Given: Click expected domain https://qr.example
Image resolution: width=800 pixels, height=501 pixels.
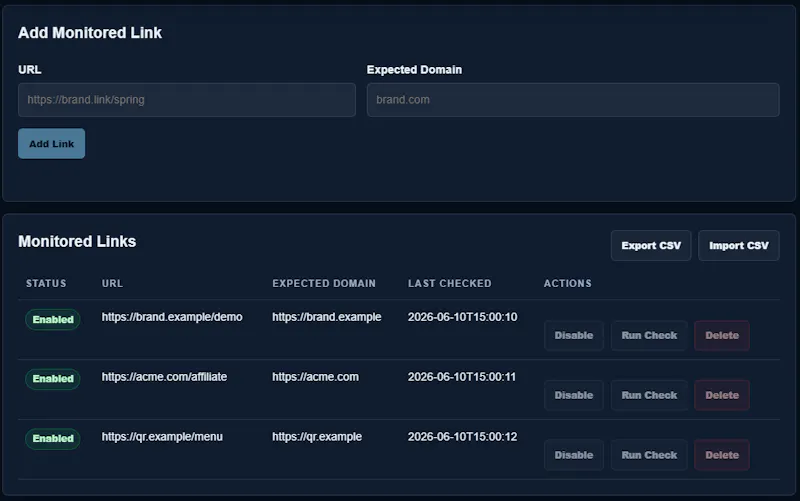Looking at the screenshot, I should click(x=317, y=437).
